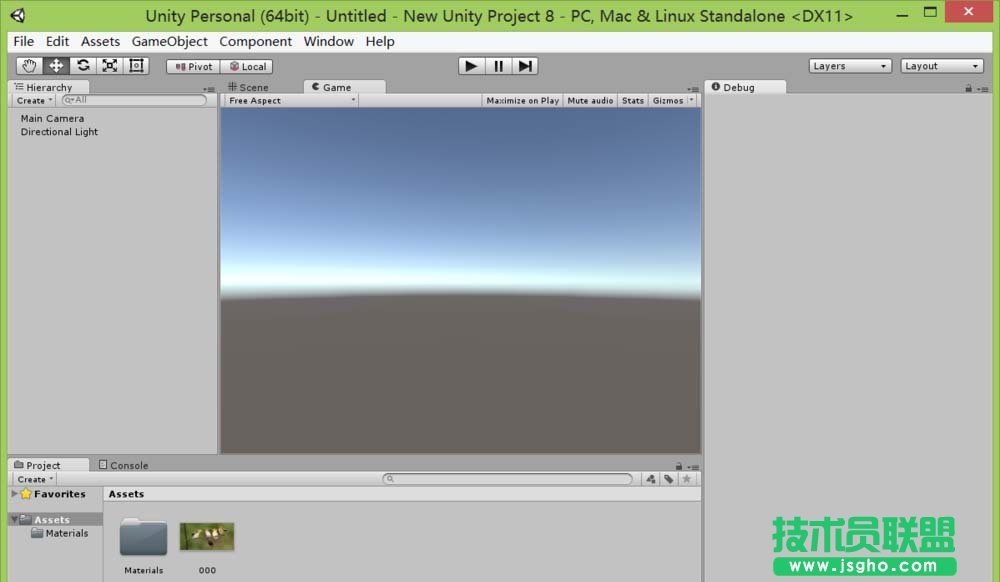Select the 000 image asset thumbnail
The height and width of the screenshot is (582, 1000).
(207, 536)
